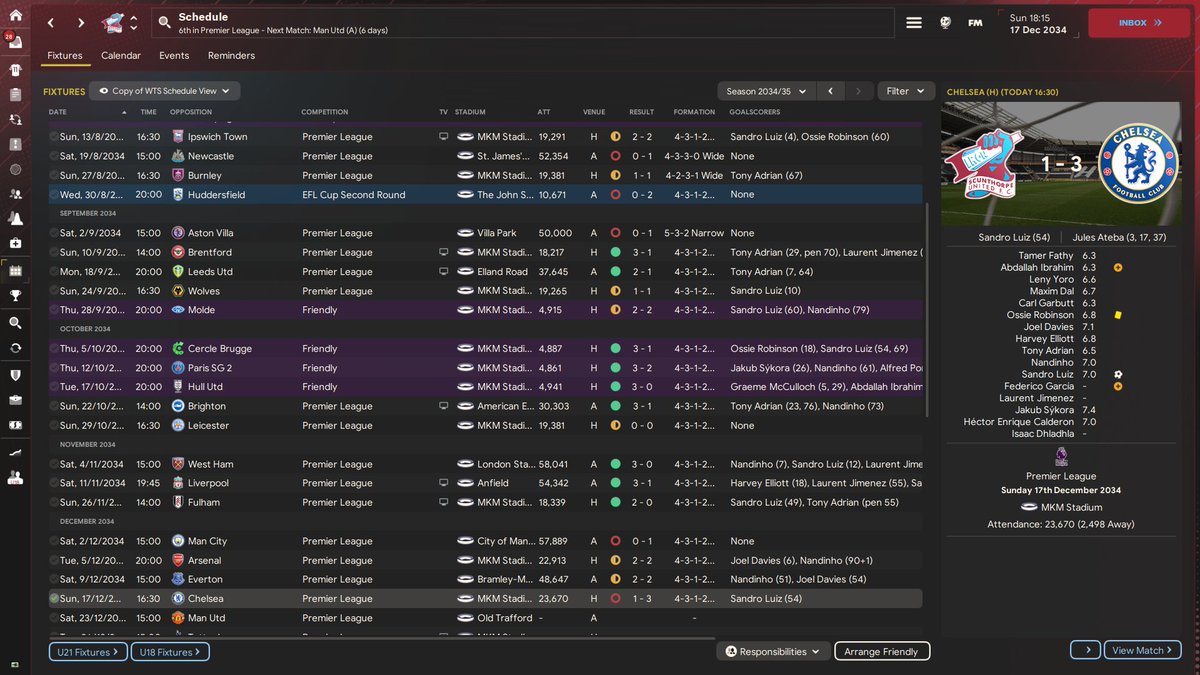Switch to the Events tab

174,56
